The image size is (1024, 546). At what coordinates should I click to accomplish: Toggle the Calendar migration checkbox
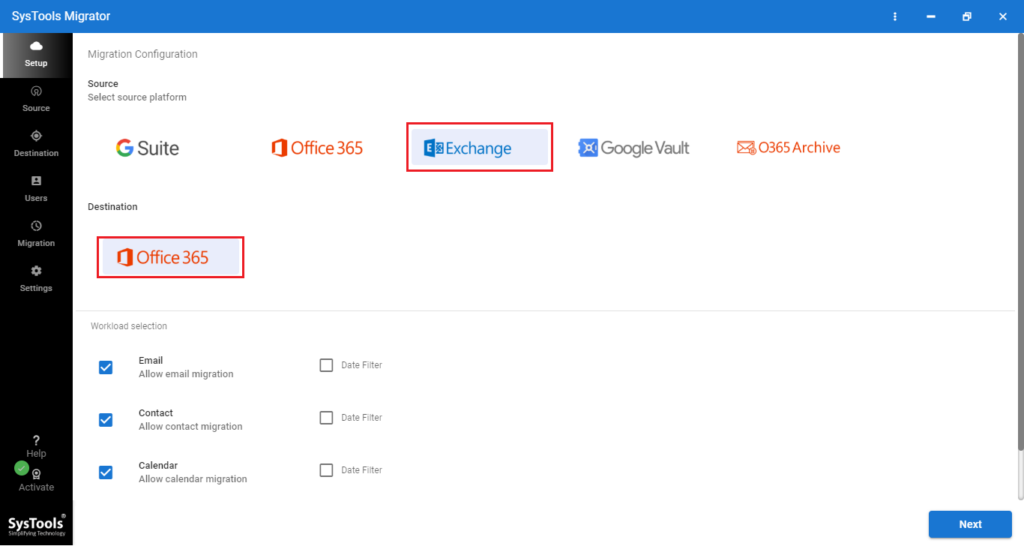(x=106, y=471)
